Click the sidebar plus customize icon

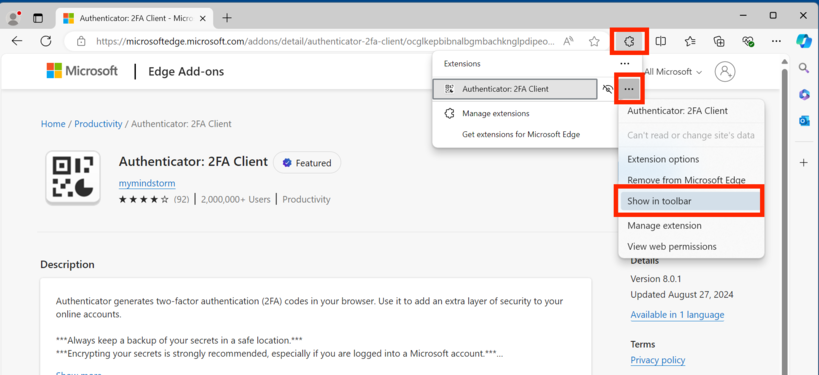click(x=804, y=163)
